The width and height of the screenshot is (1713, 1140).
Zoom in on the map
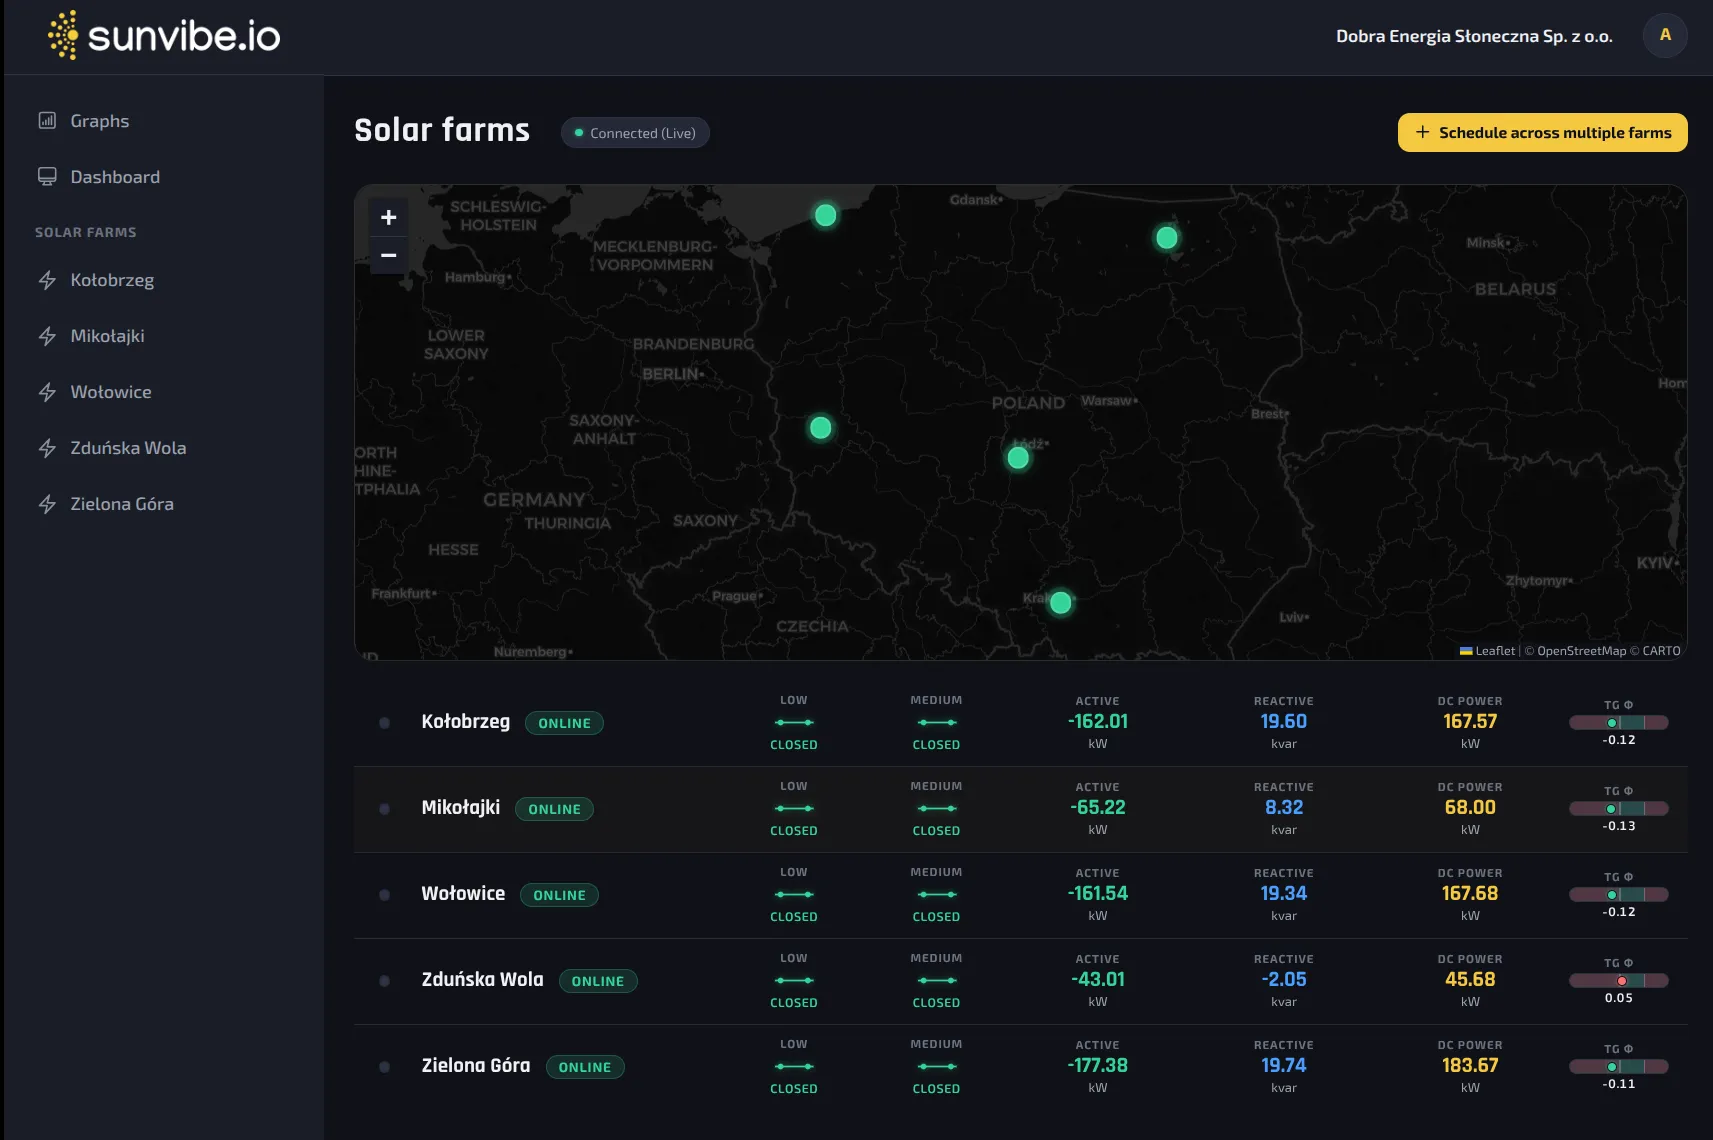389,217
